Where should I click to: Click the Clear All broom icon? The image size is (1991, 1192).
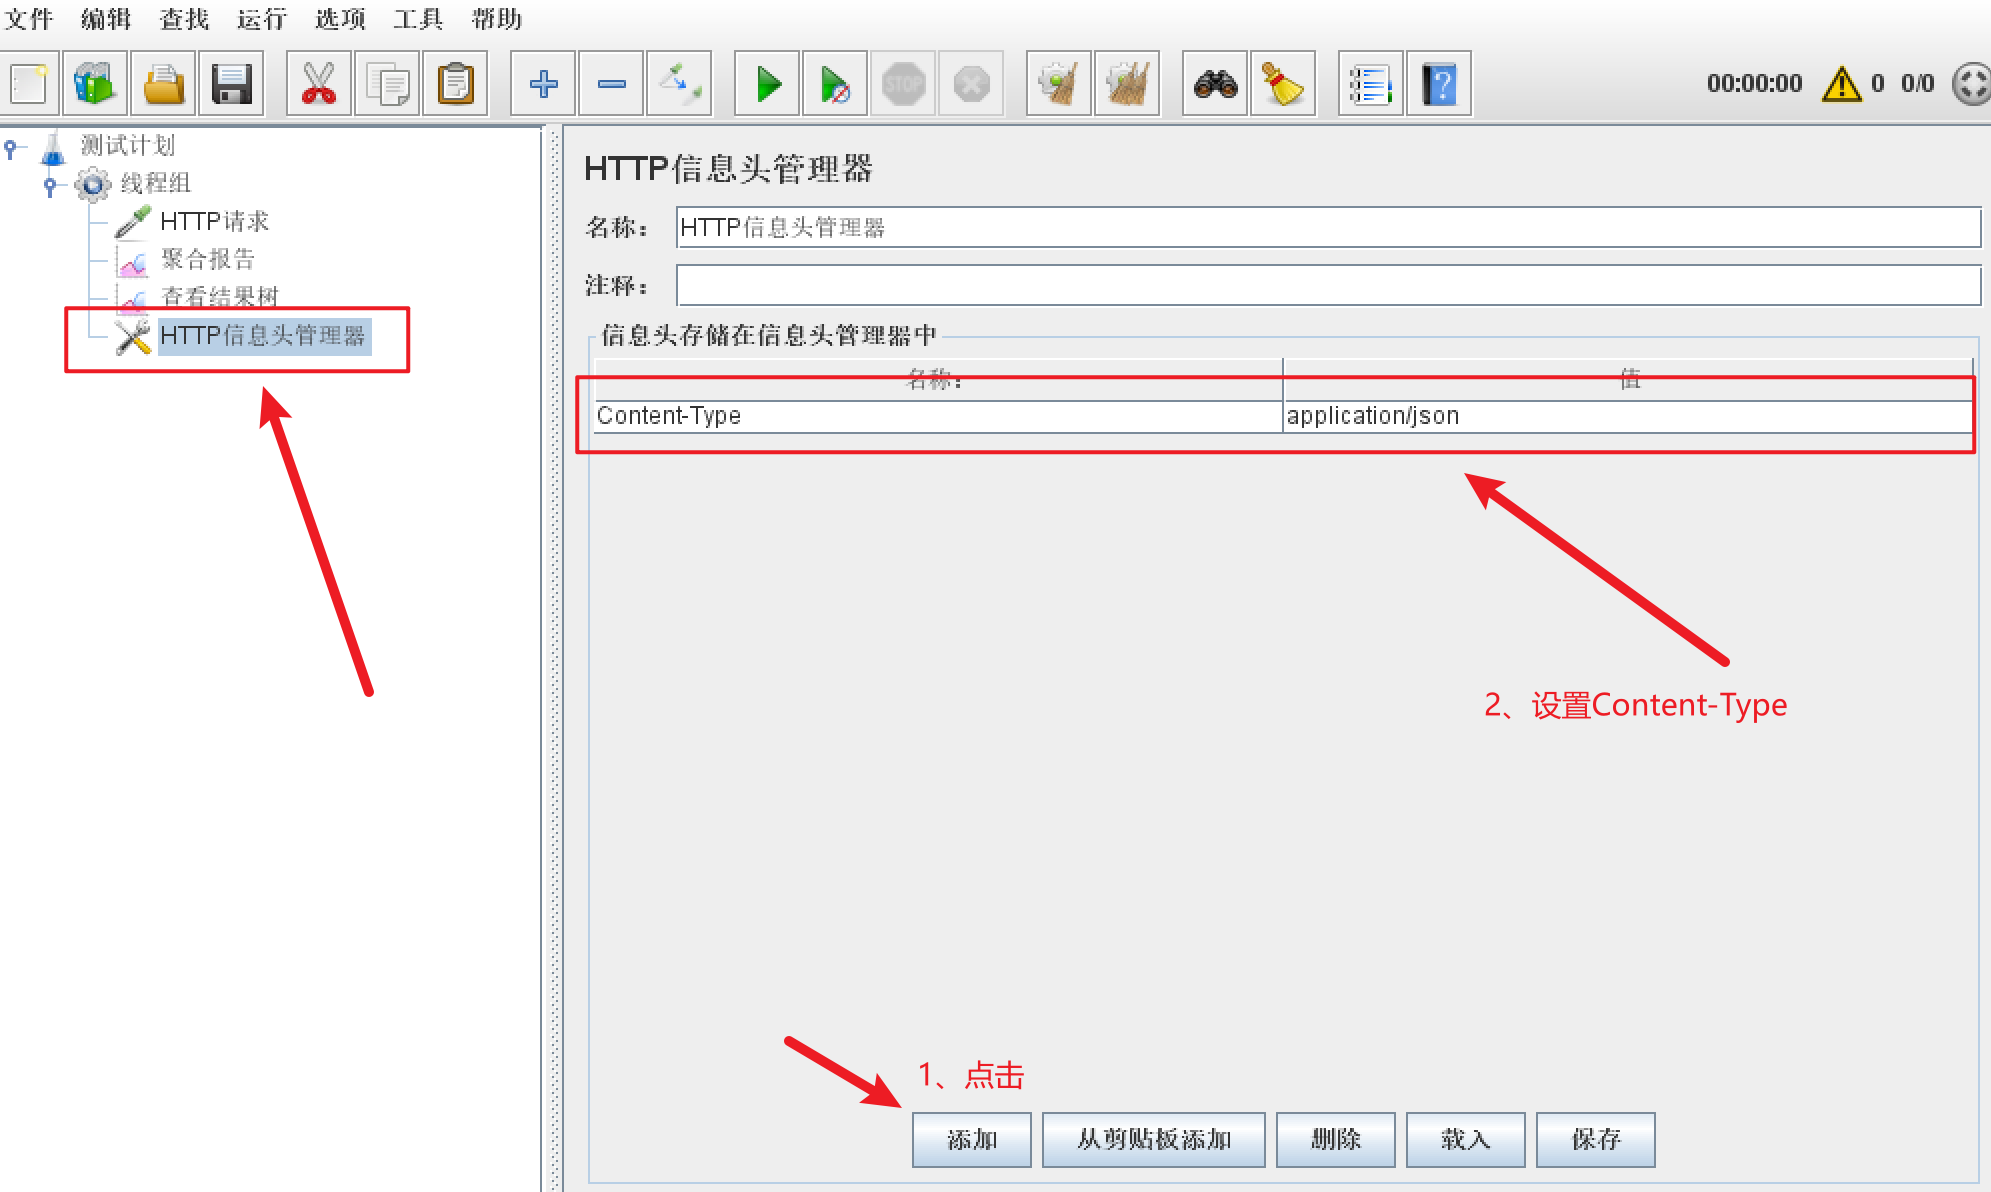pos(1127,84)
